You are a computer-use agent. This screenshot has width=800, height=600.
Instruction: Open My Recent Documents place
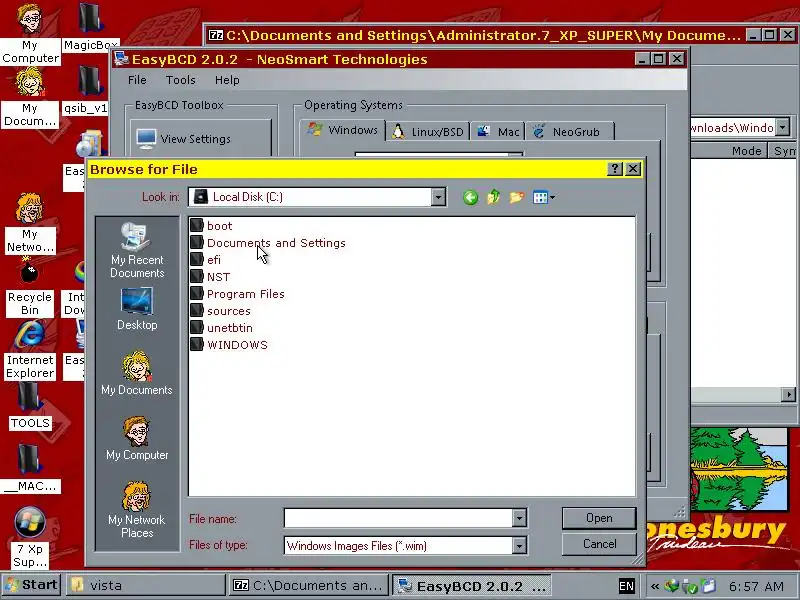point(137,251)
